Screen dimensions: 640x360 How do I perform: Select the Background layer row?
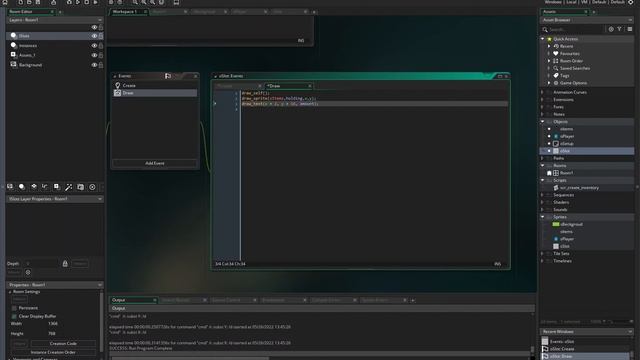[x=55, y=65]
